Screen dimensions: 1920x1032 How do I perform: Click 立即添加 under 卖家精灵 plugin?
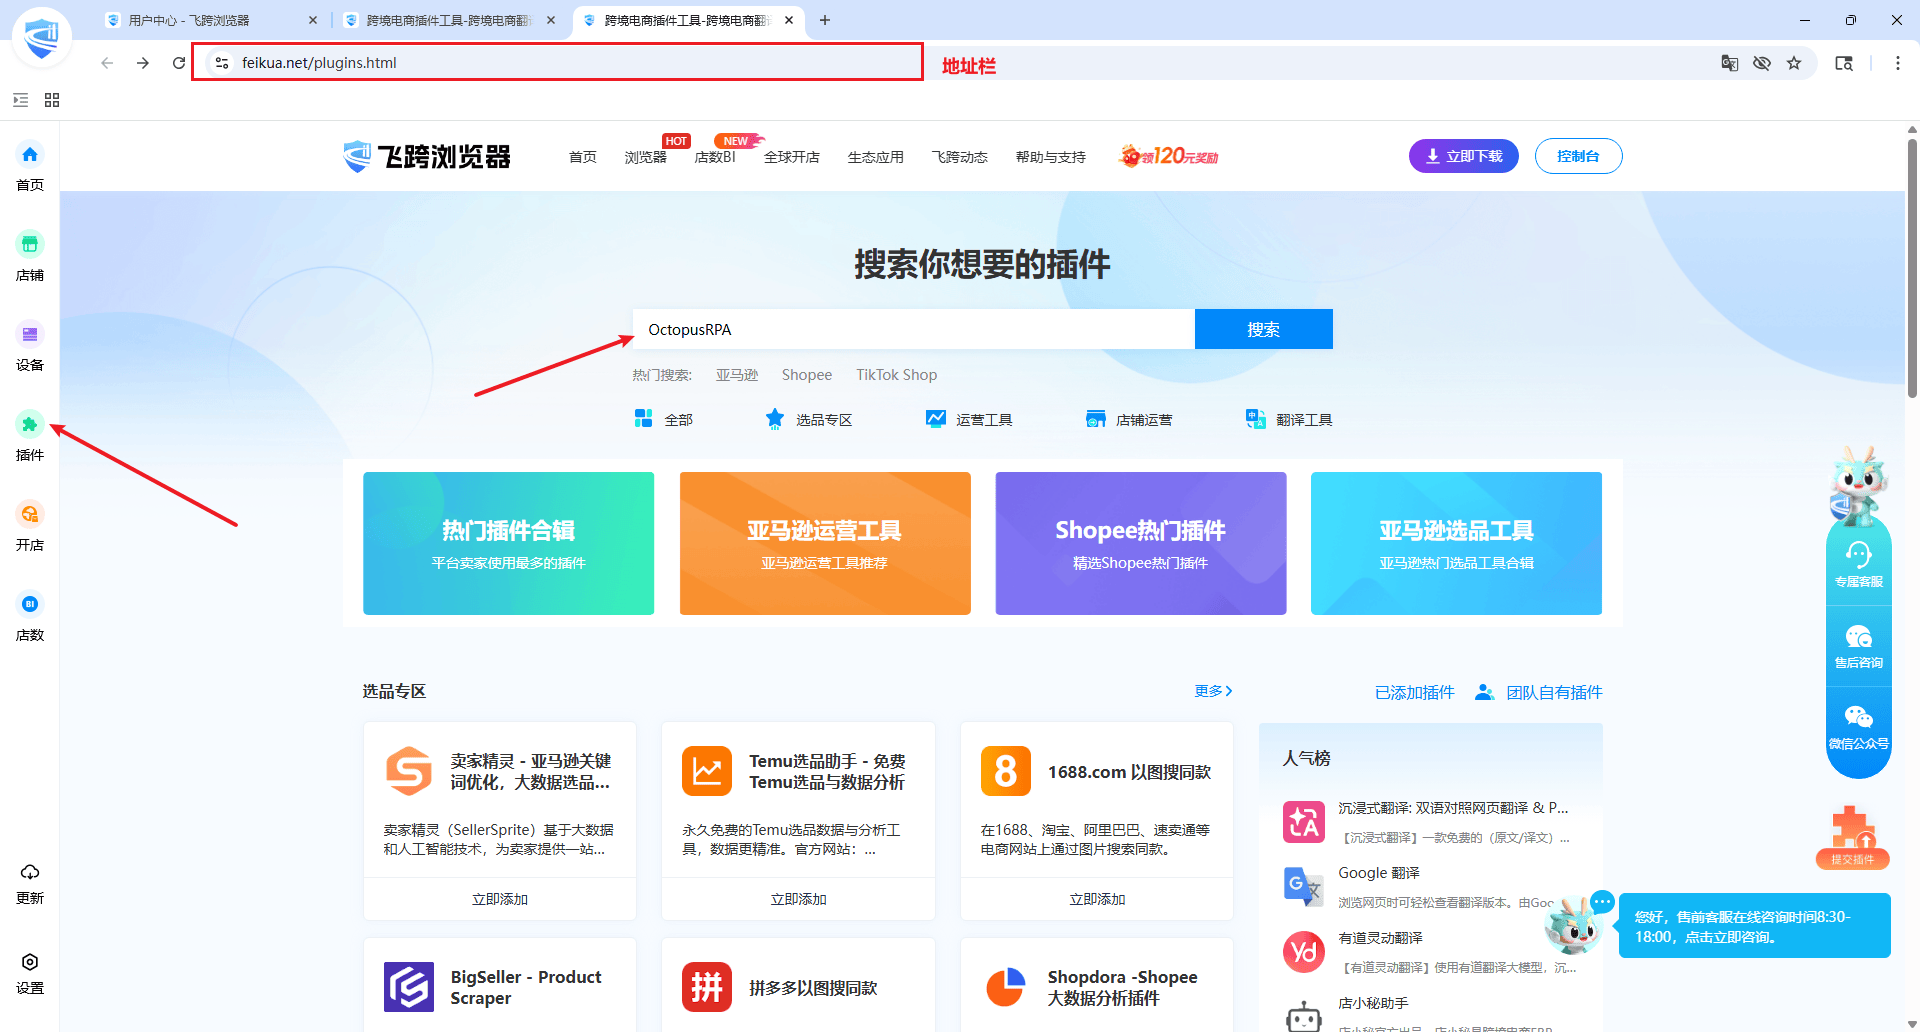click(x=499, y=899)
